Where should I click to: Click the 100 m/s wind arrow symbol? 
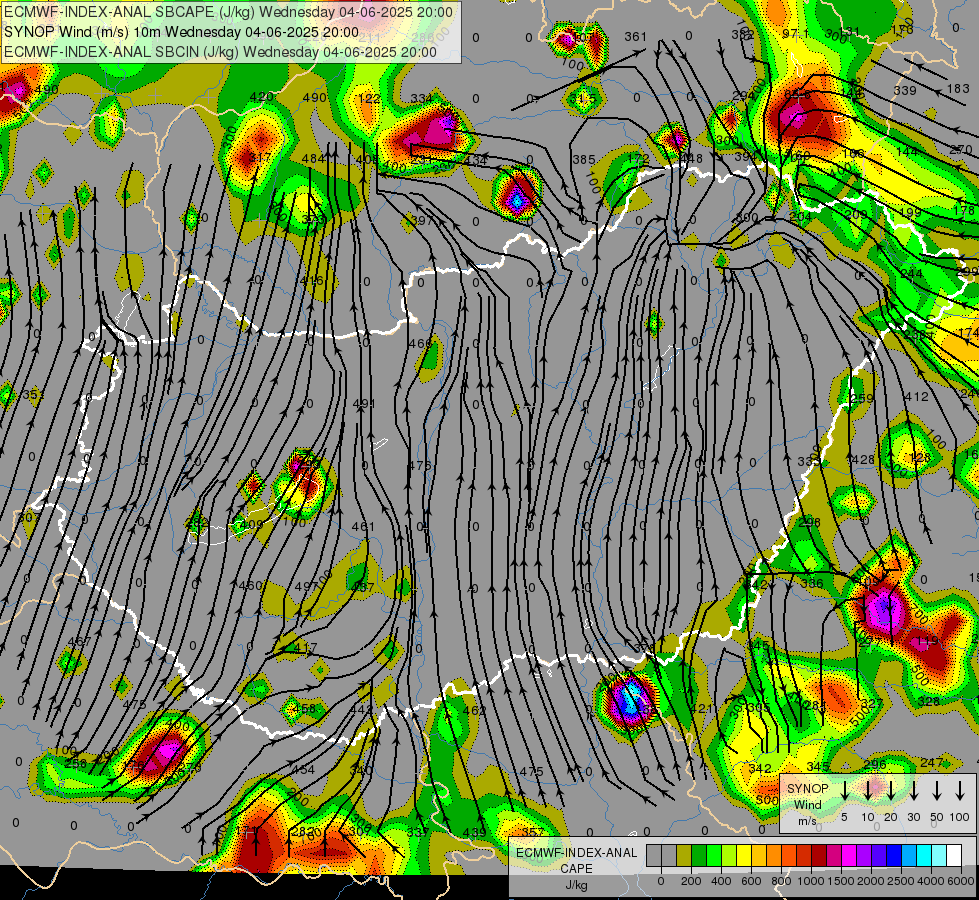click(960, 791)
